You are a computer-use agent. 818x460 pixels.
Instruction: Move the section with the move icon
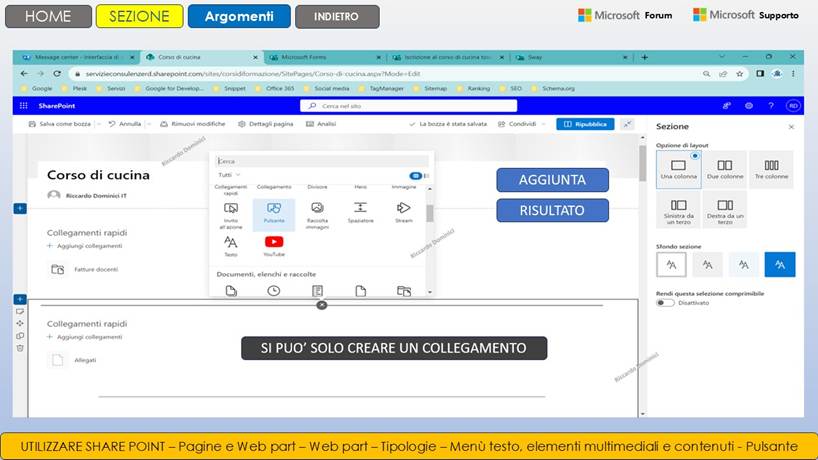(x=20, y=323)
